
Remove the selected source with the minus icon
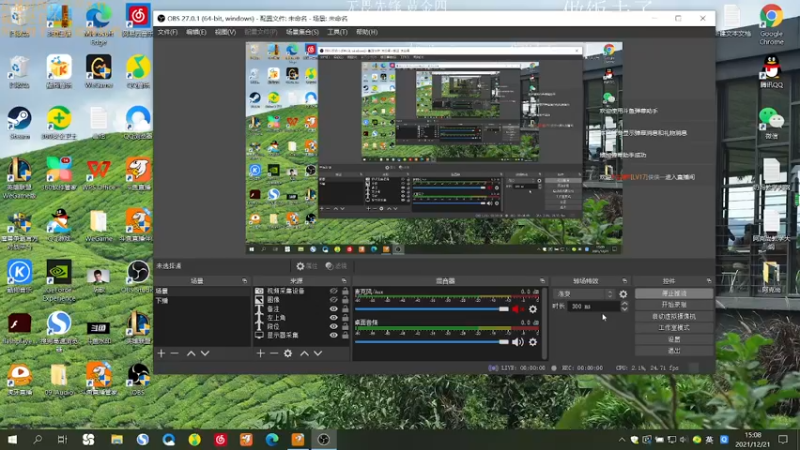[274, 353]
